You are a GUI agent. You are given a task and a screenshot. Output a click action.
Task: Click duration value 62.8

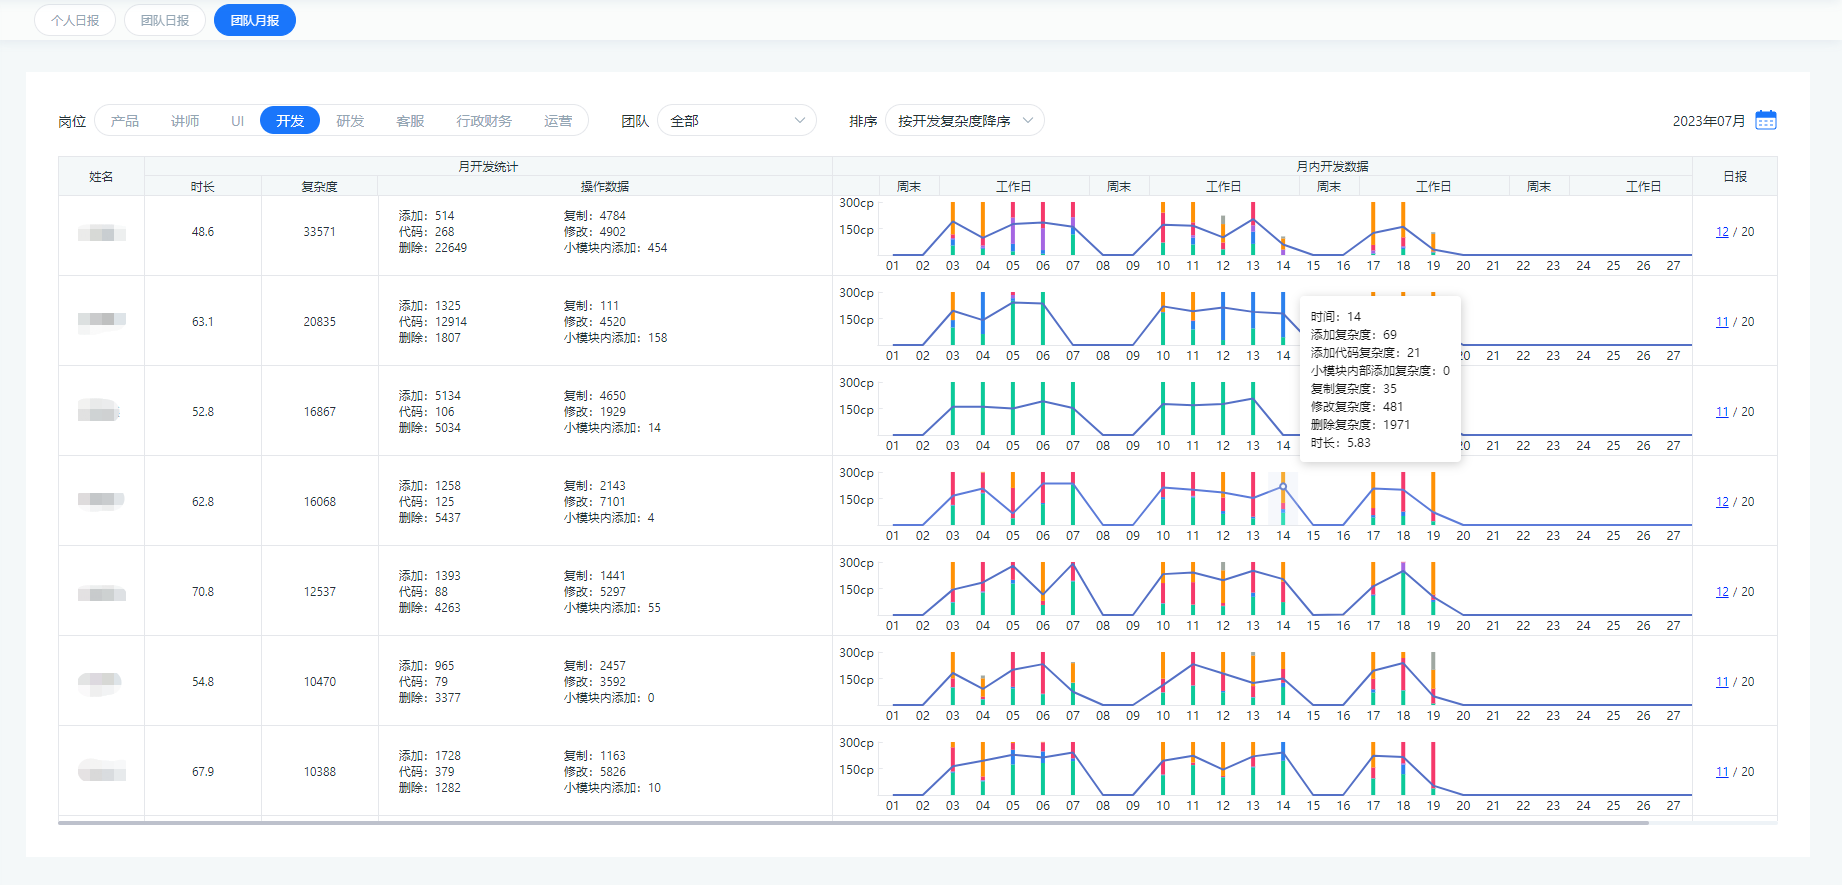tap(203, 502)
